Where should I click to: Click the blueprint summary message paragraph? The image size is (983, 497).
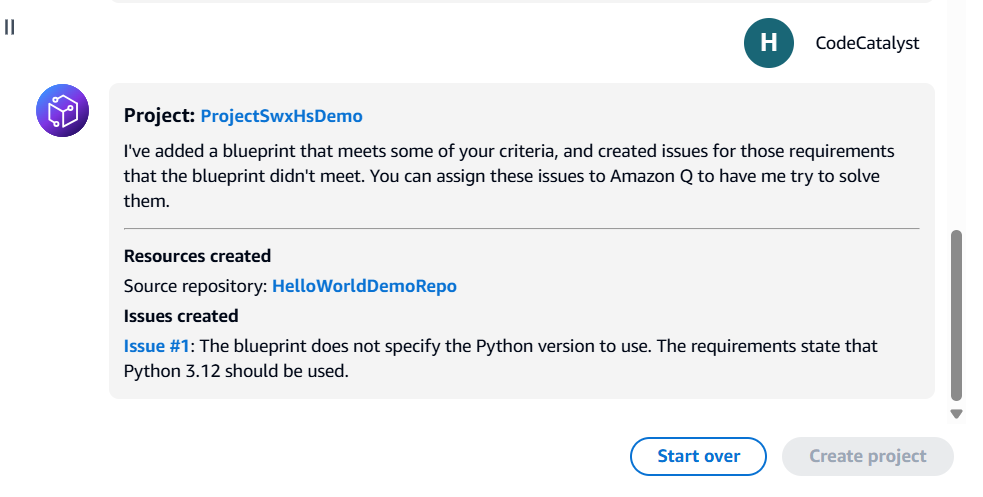click(509, 175)
